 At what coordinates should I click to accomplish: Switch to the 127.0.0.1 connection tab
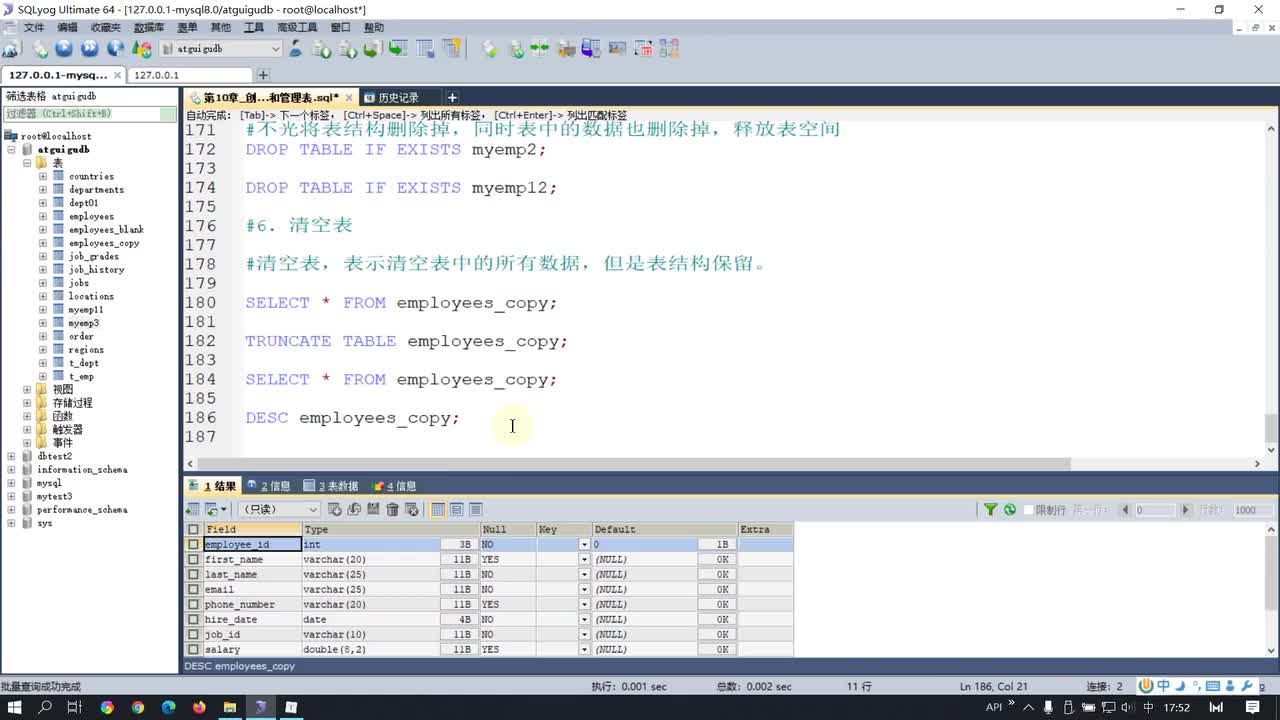(190, 75)
